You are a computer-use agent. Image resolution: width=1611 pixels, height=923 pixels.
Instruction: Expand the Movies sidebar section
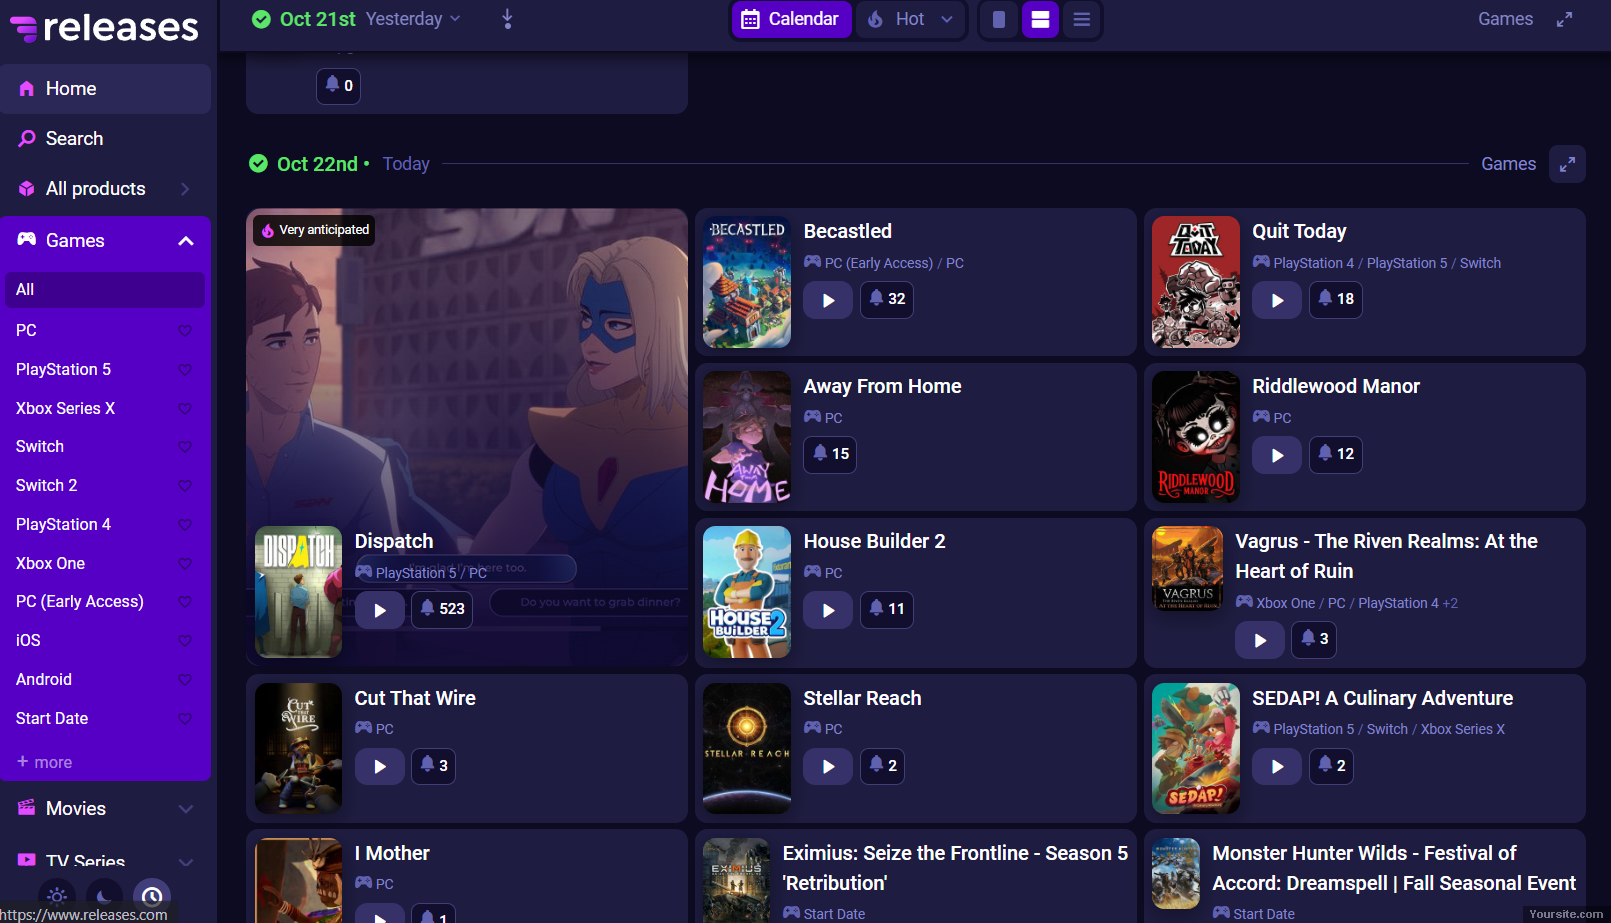click(x=186, y=809)
